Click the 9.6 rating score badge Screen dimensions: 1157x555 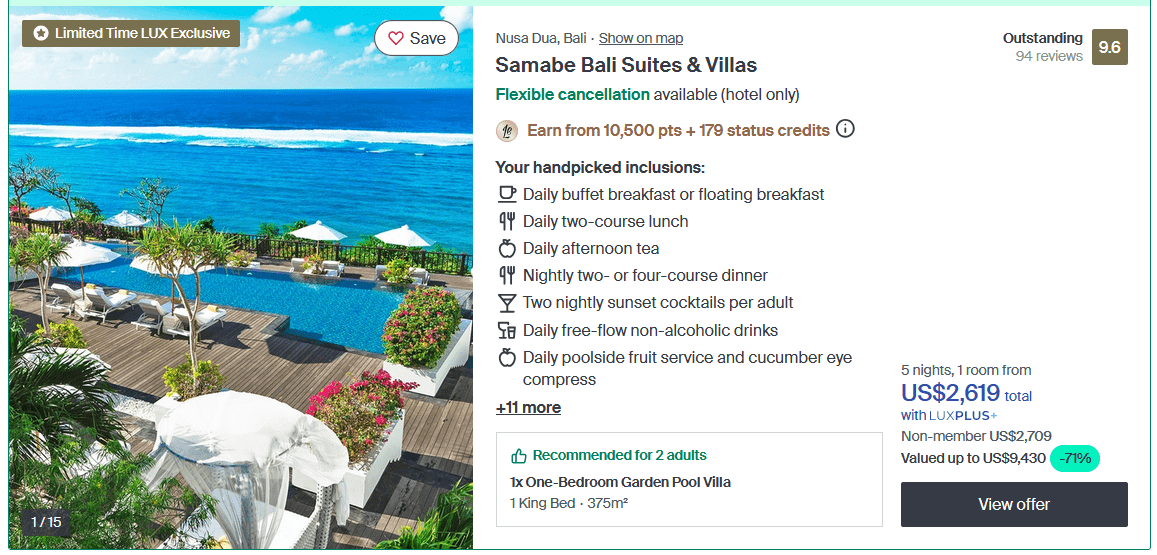pyautogui.click(x=1109, y=47)
